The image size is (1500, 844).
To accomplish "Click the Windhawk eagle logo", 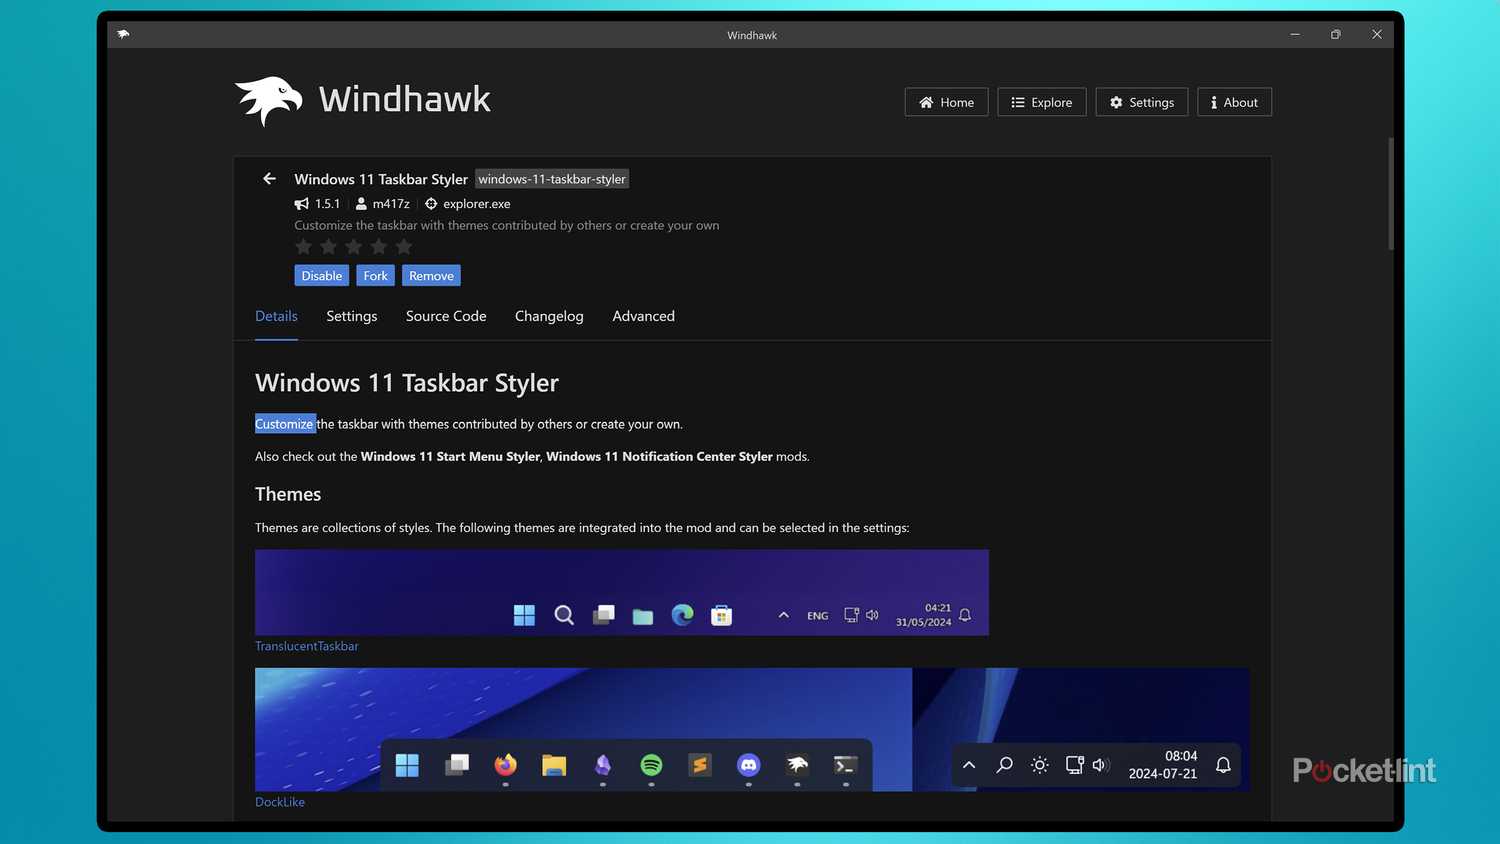I will pos(267,98).
